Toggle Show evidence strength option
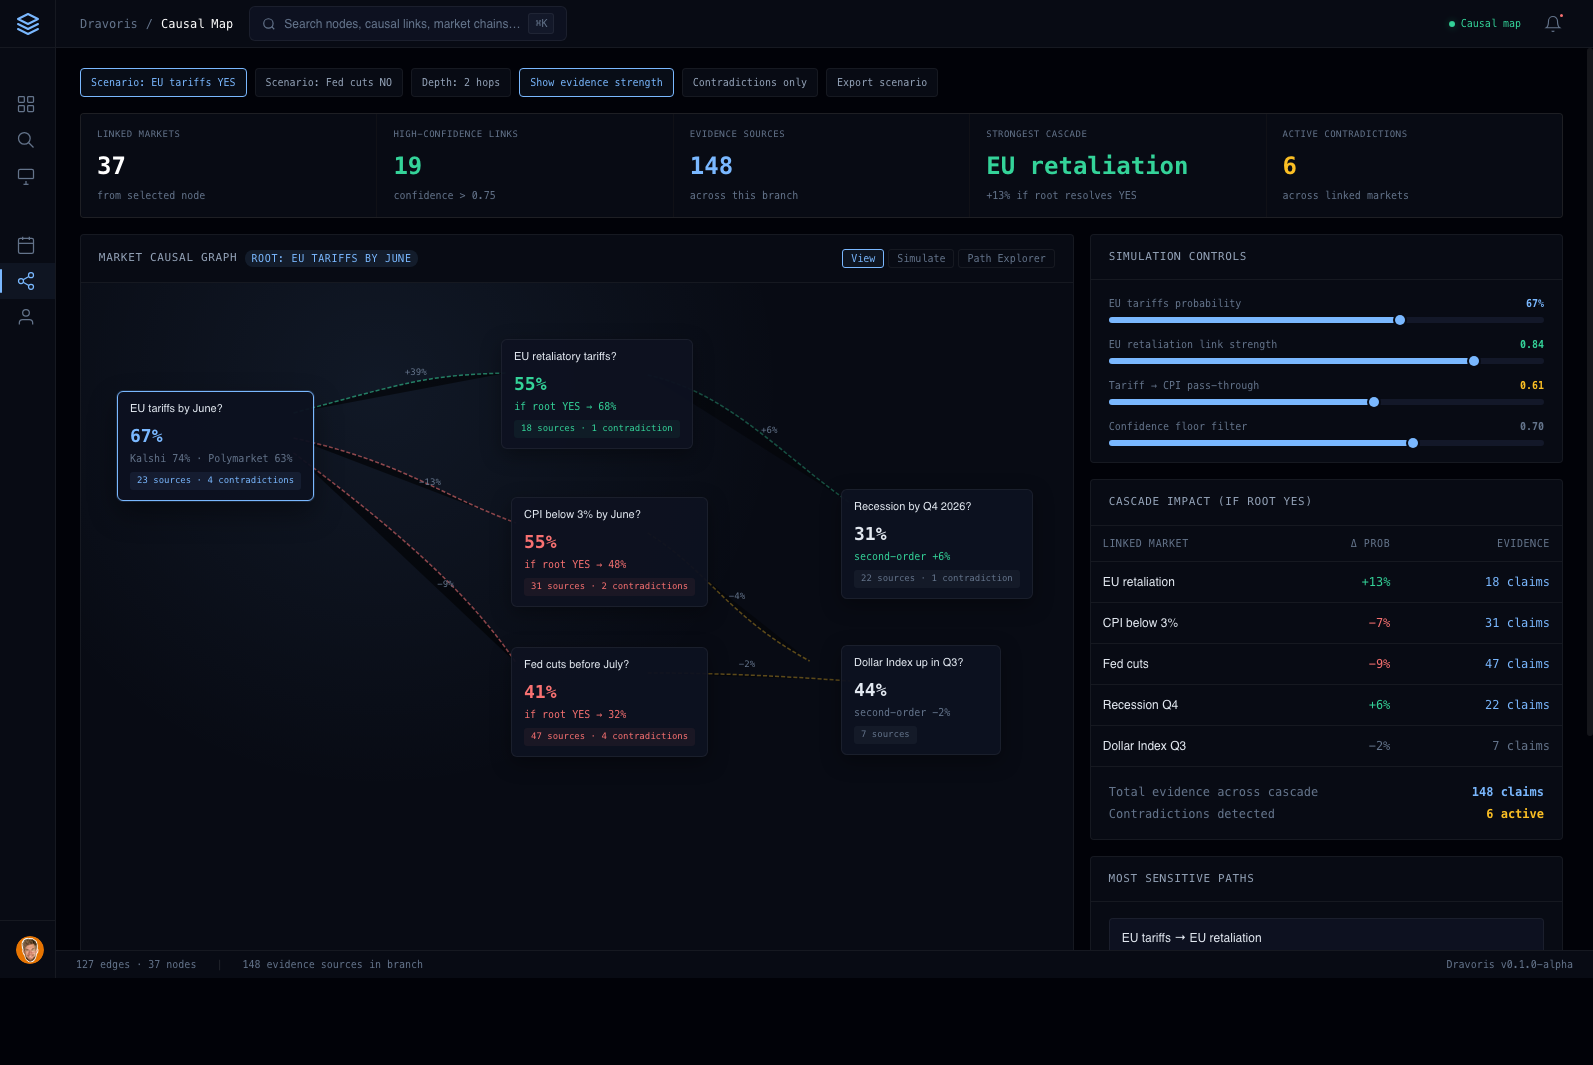This screenshot has width=1593, height=1065. [596, 83]
